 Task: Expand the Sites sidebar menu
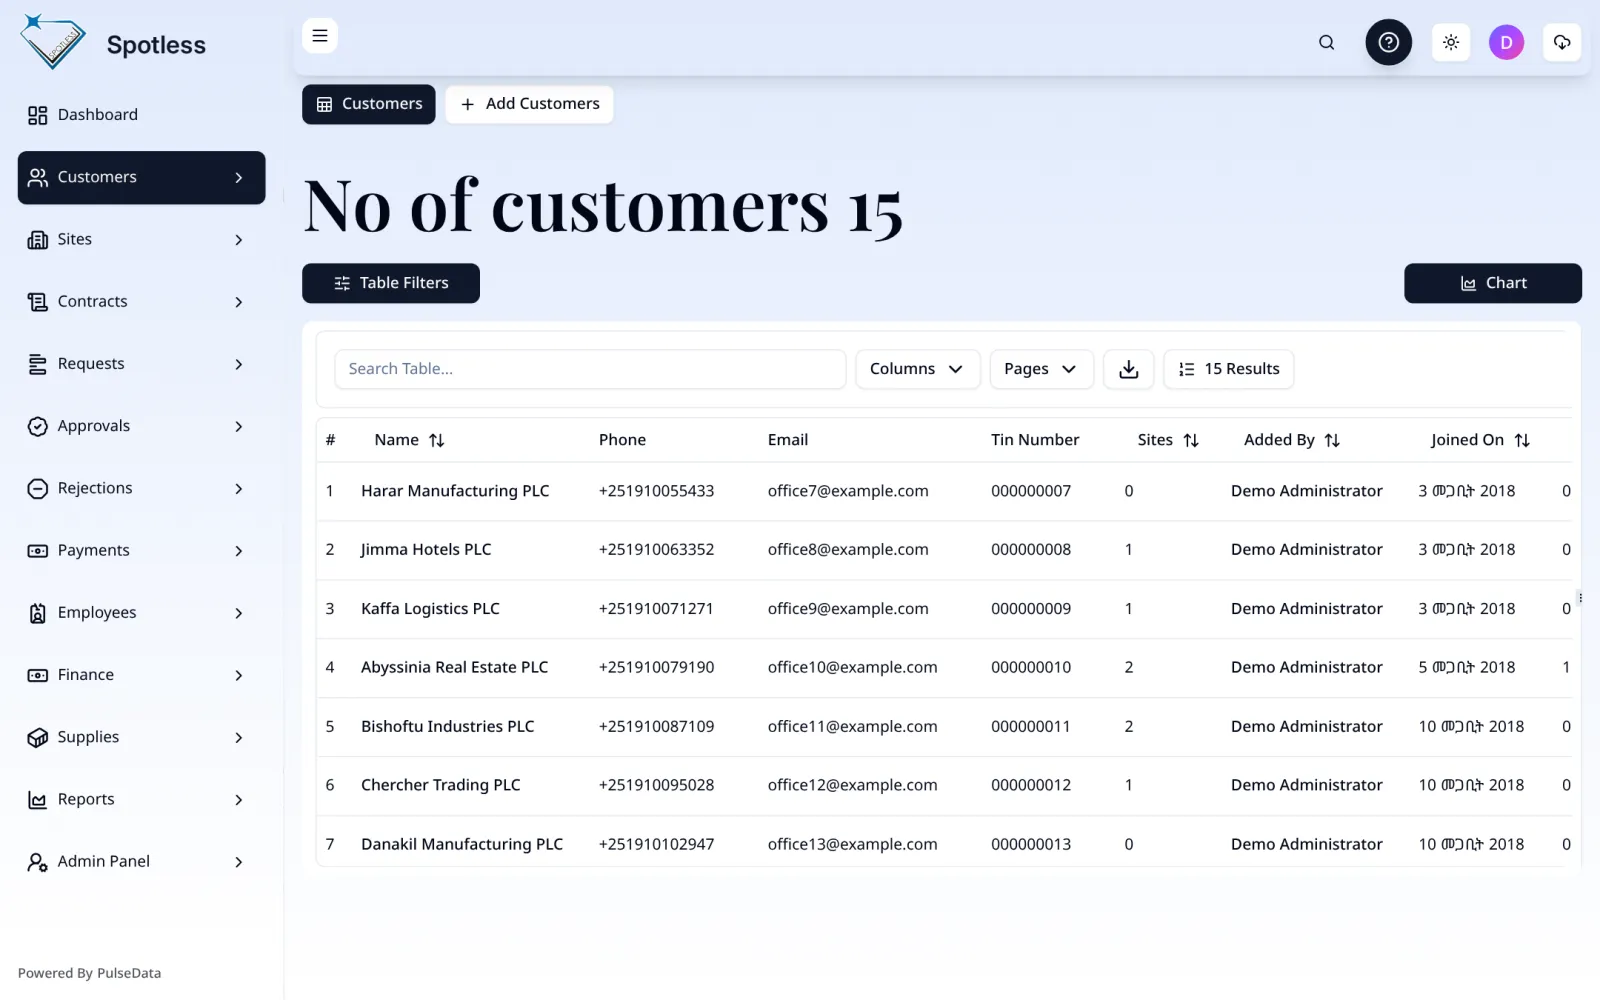pyautogui.click(x=142, y=240)
